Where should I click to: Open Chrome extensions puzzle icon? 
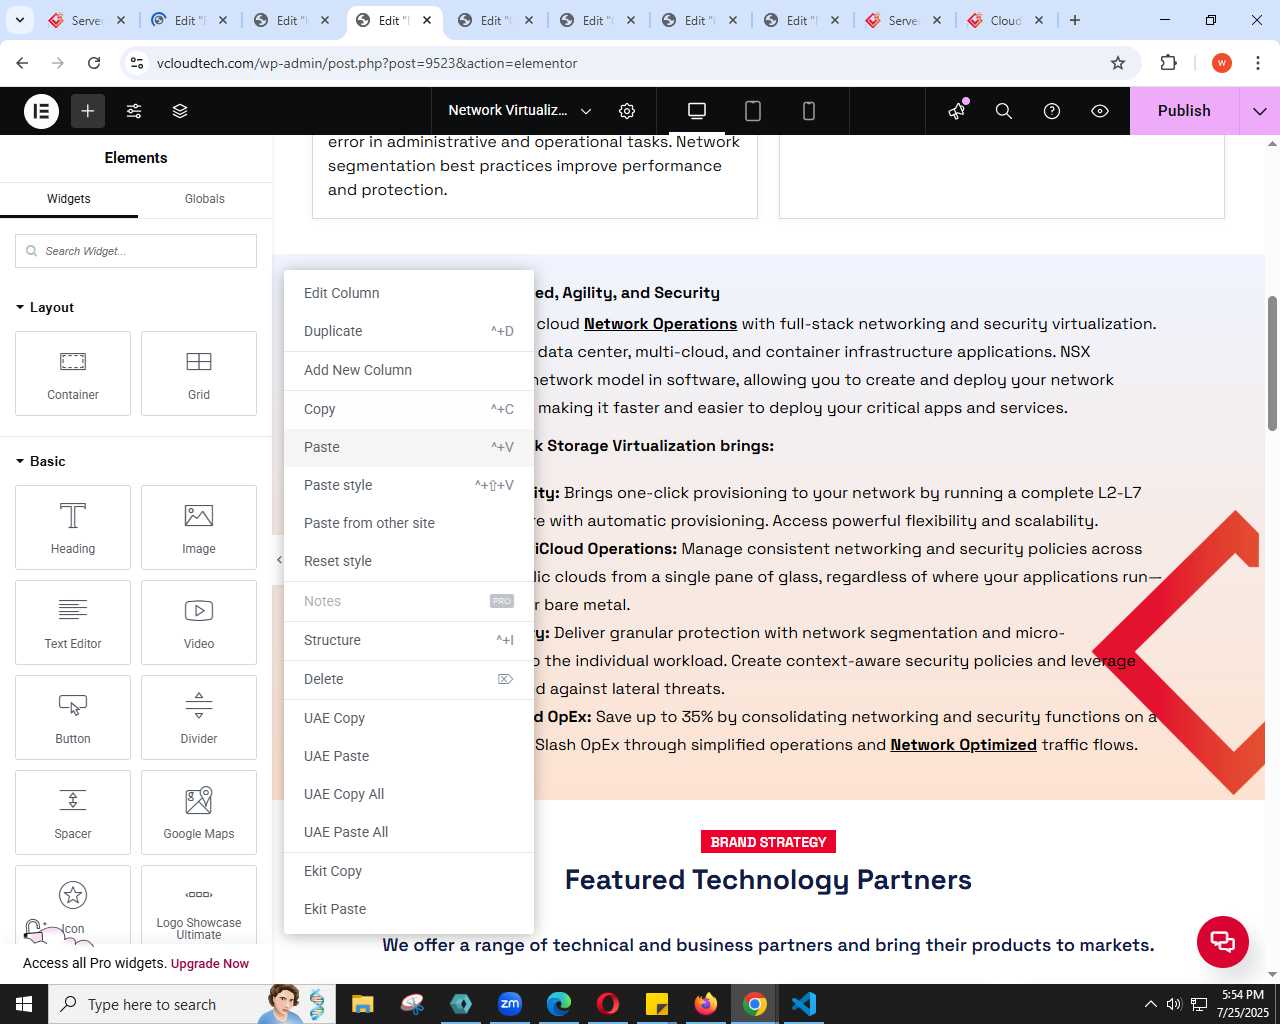click(1168, 63)
